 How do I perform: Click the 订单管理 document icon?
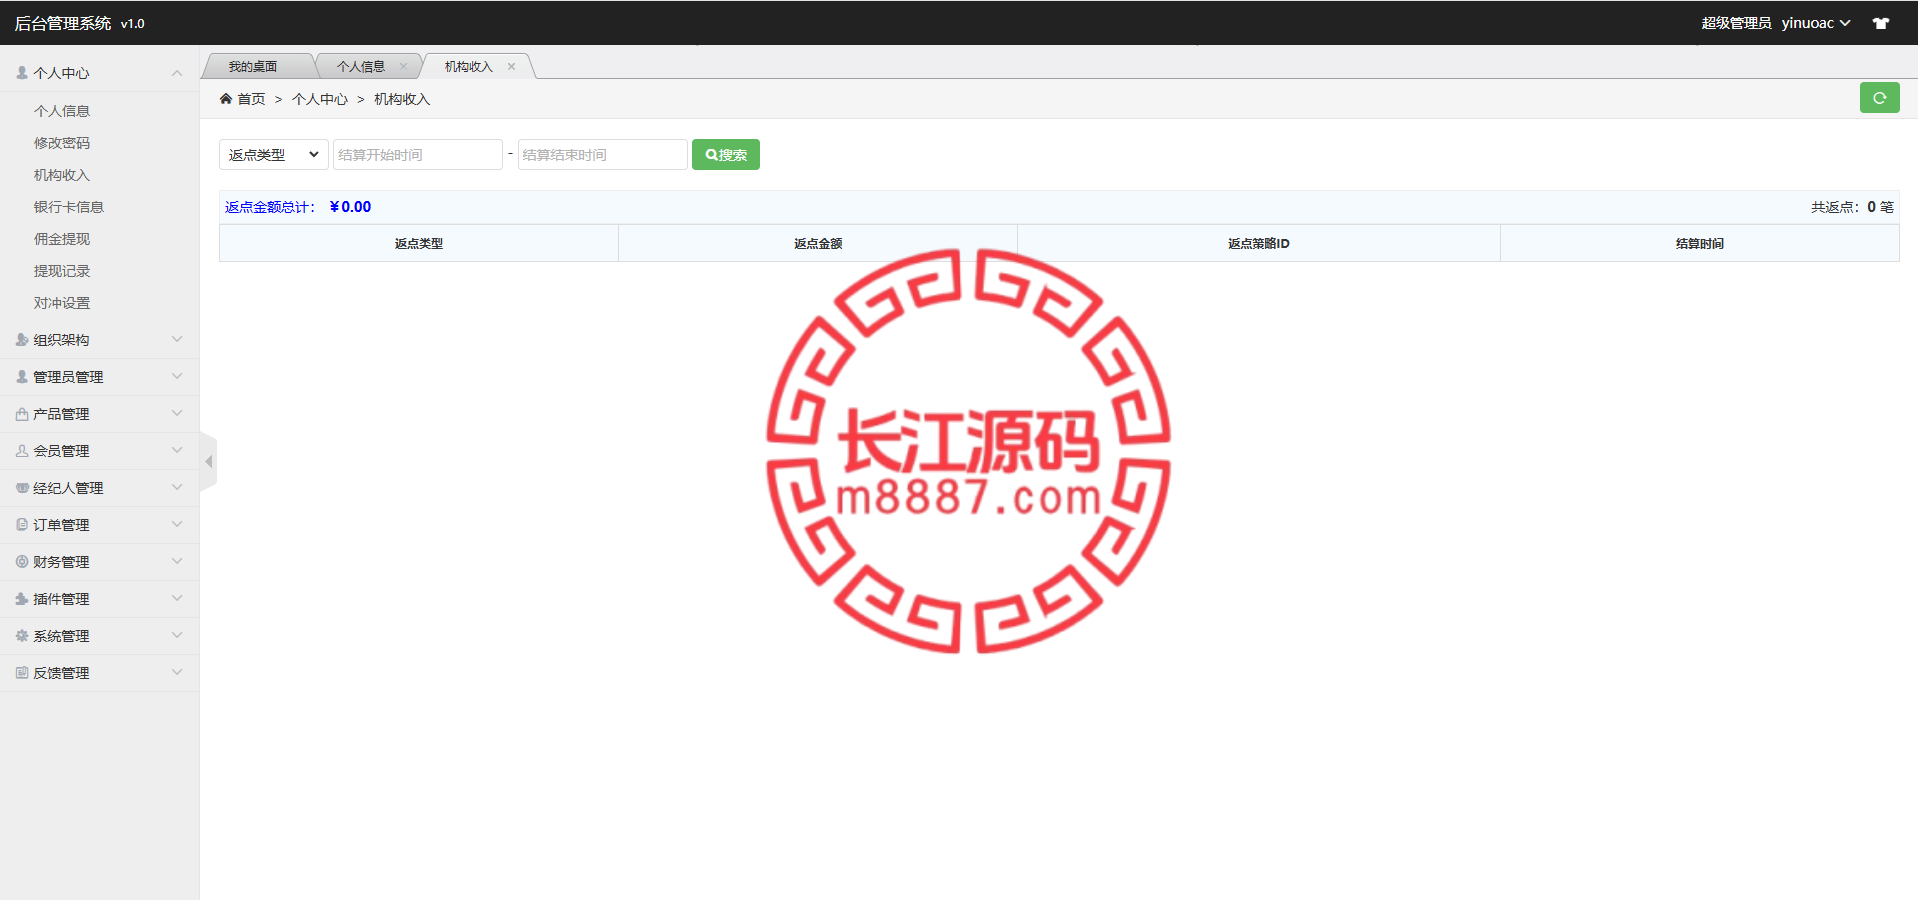tap(22, 525)
